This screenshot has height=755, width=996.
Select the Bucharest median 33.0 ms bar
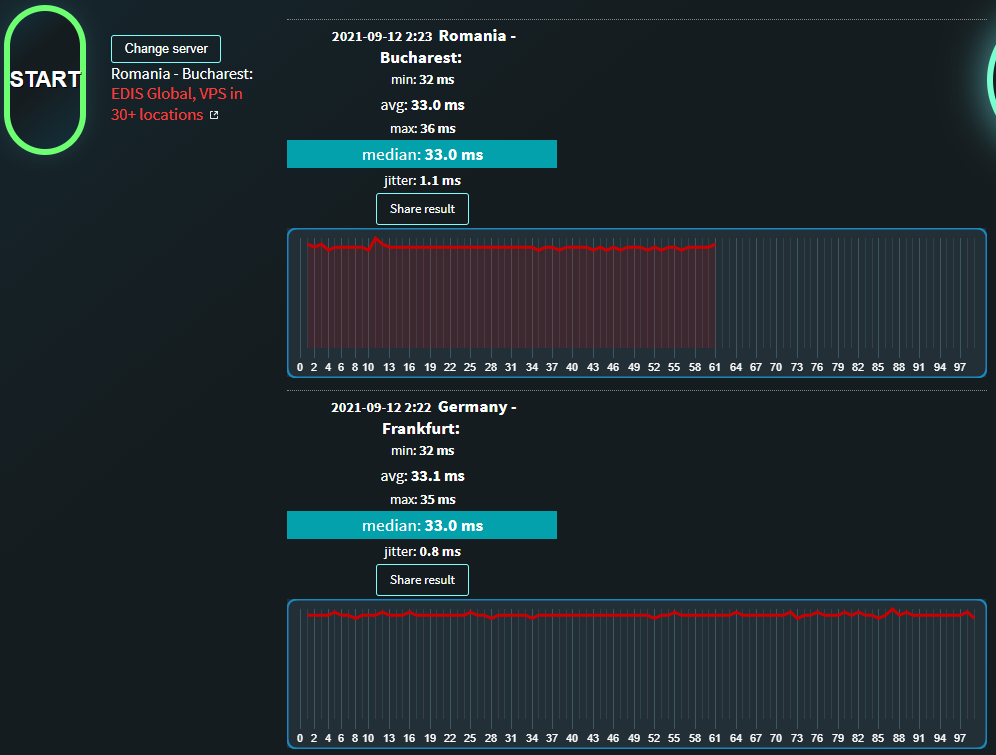(x=422, y=154)
